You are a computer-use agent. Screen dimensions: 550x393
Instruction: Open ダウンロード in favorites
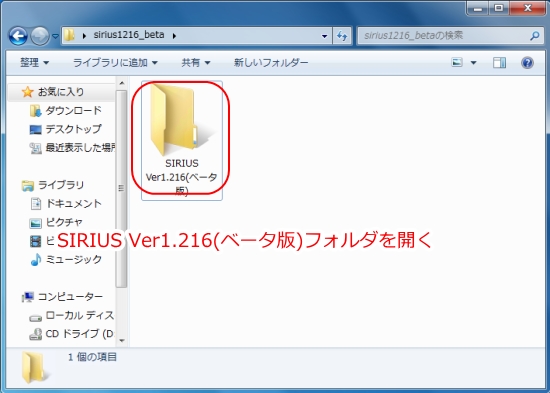(73, 111)
